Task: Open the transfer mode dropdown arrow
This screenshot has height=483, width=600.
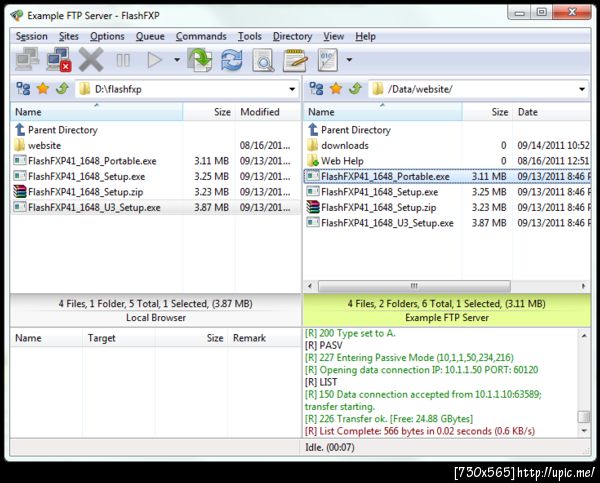Action: [349, 60]
